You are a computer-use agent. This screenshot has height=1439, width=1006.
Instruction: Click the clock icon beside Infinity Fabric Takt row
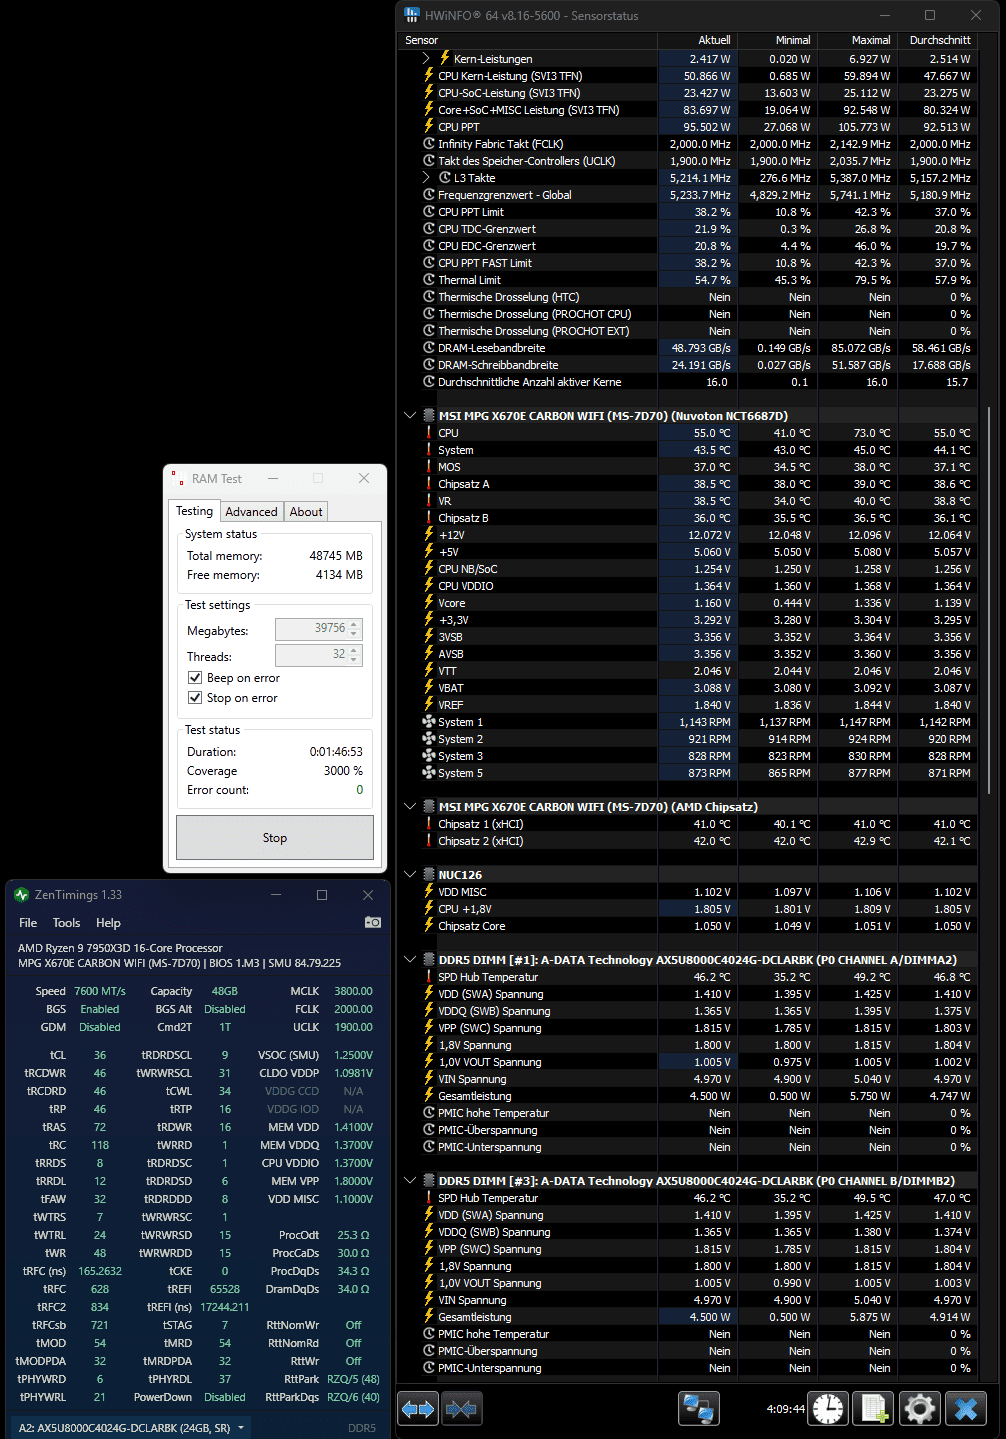coord(429,144)
